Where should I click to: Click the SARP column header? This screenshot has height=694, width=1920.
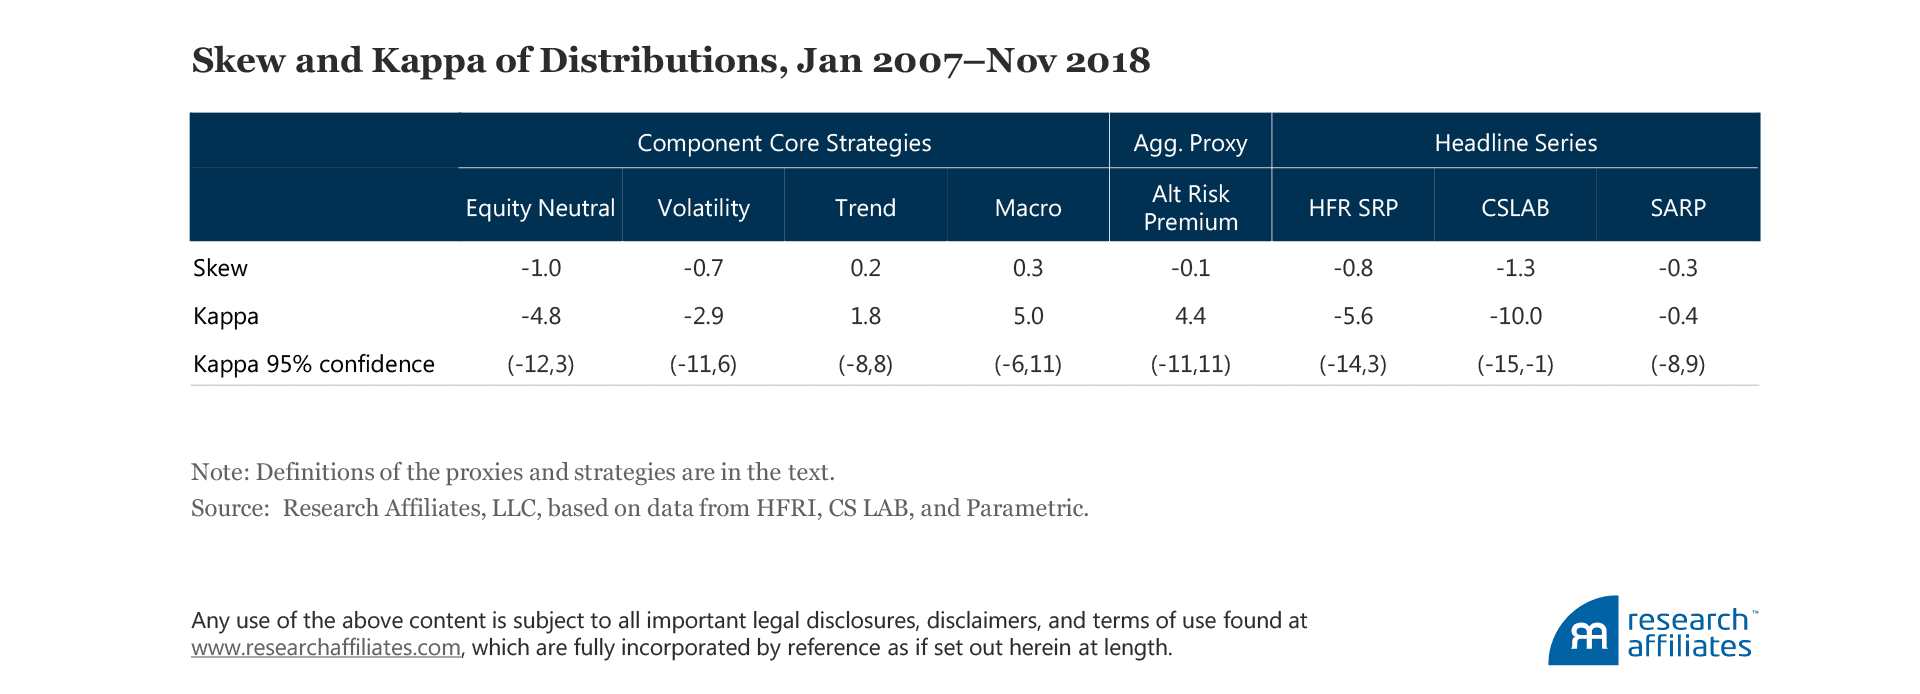[1678, 208]
